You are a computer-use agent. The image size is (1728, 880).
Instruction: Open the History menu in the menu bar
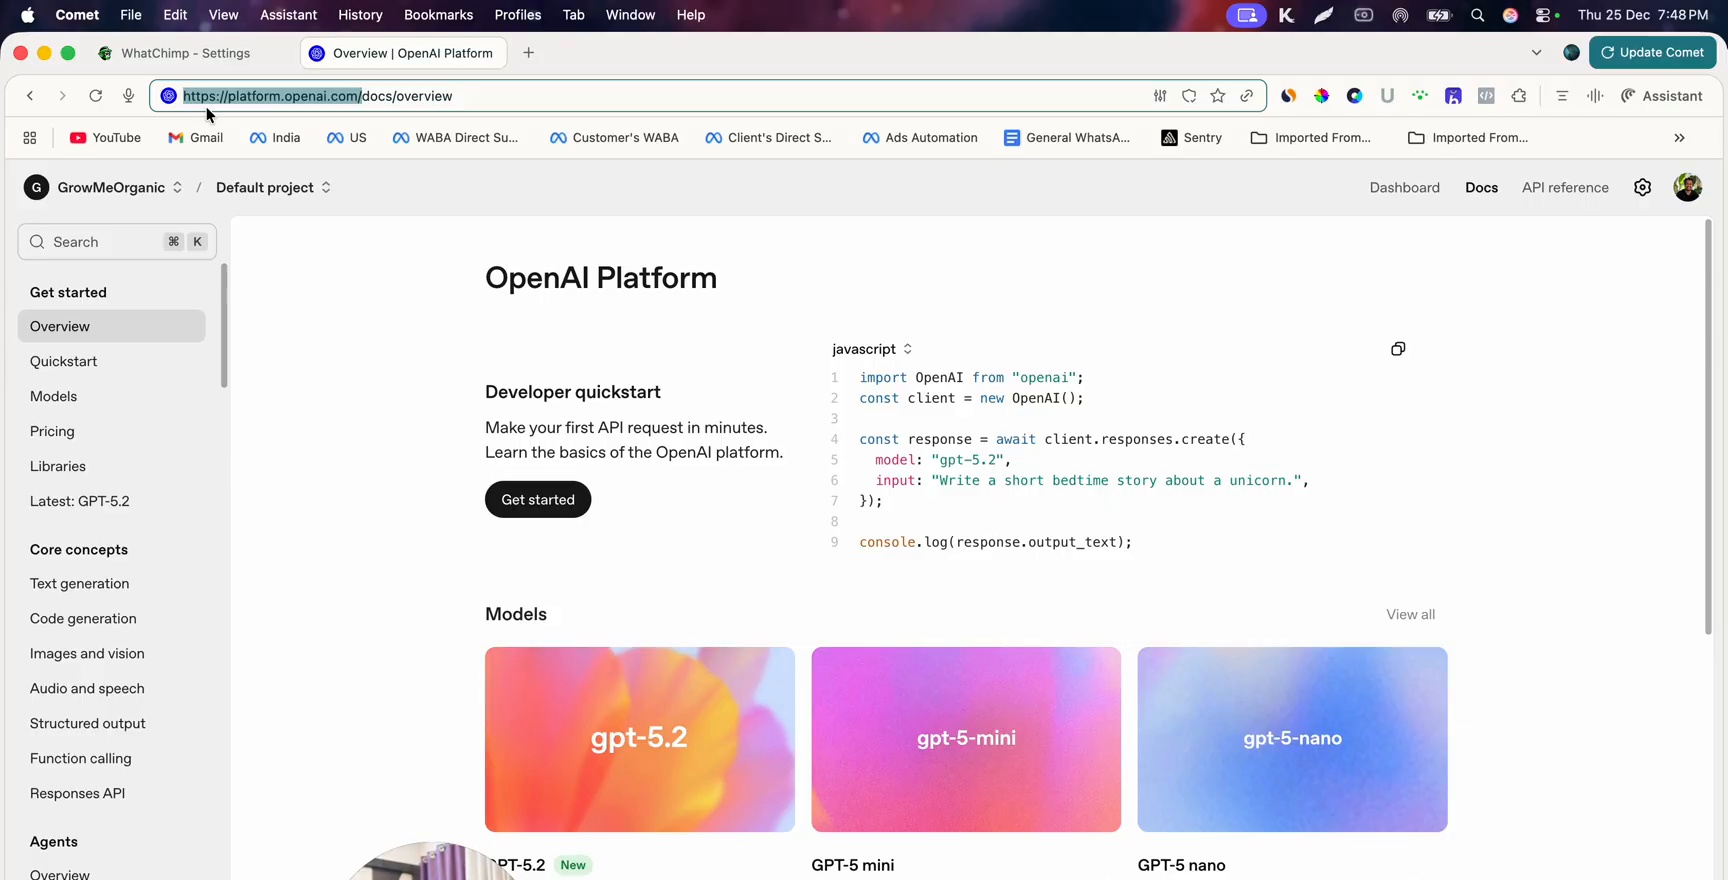tap(360, 15)
